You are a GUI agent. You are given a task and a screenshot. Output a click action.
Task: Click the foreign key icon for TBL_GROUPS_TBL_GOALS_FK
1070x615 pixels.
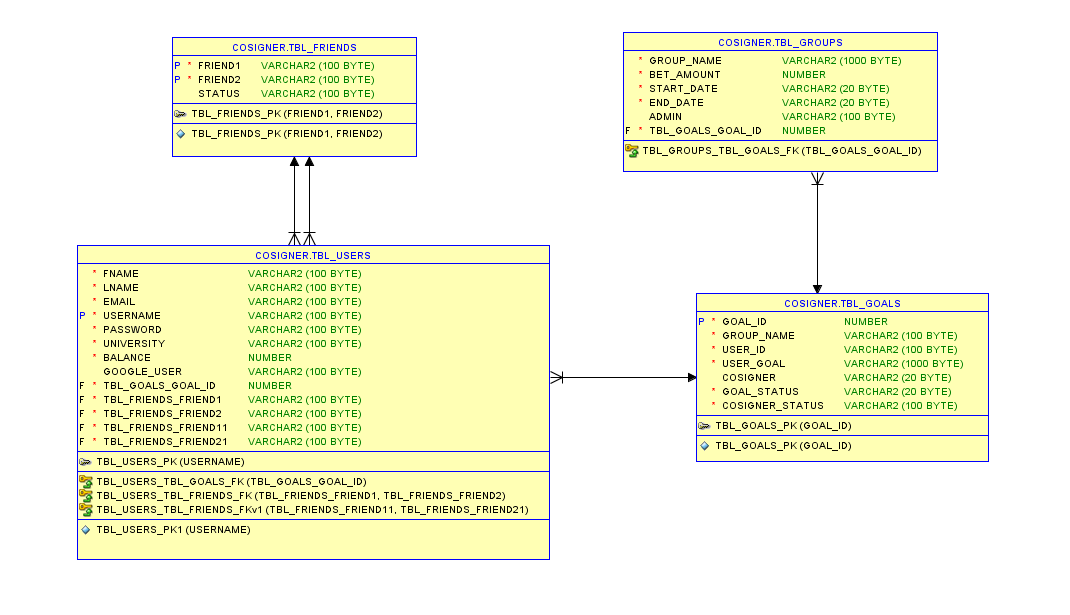631,150
